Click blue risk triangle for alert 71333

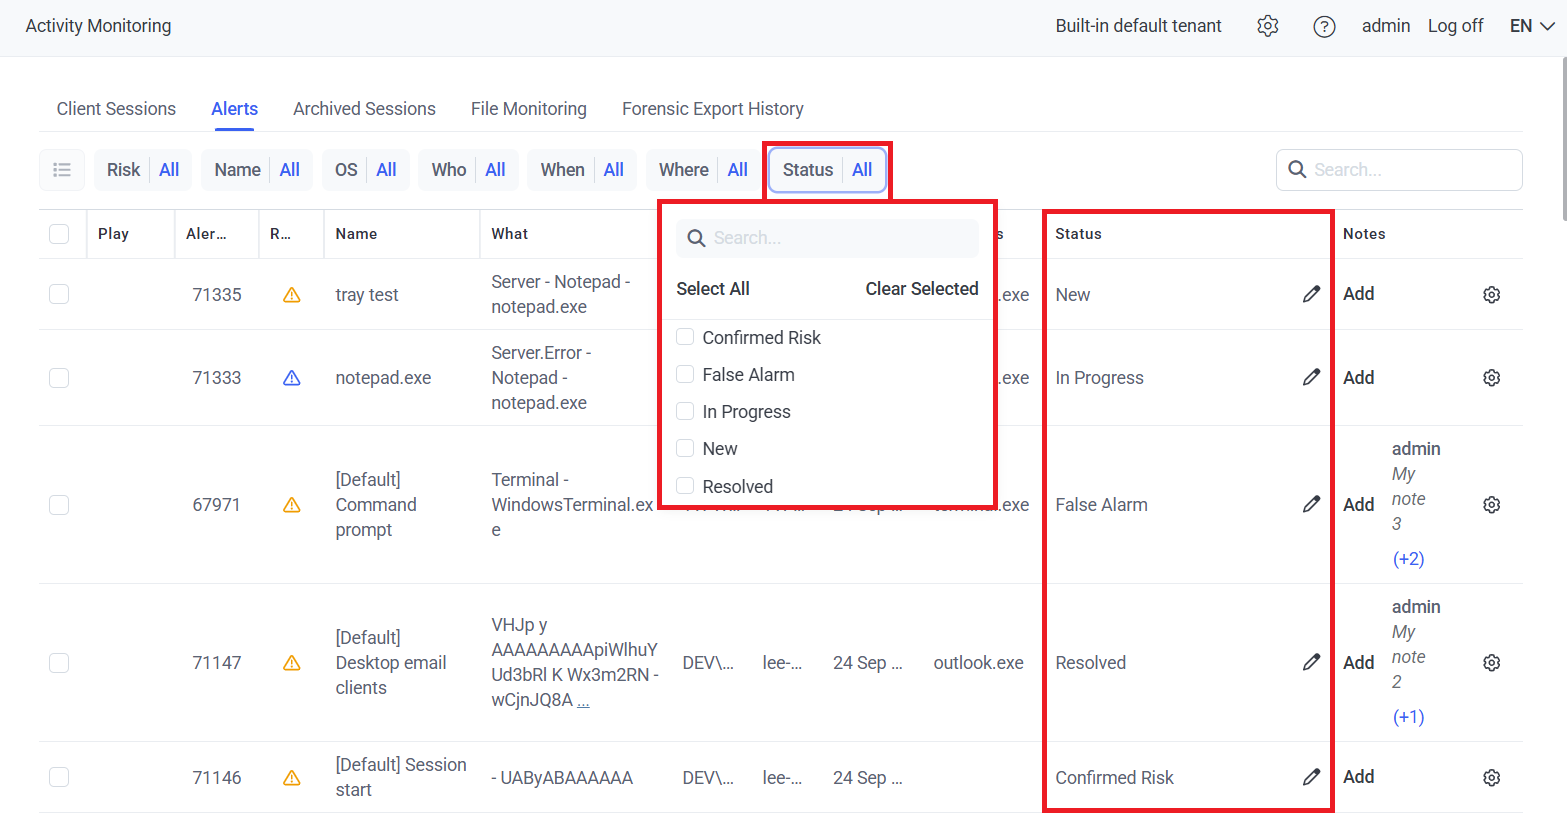coord(292,378)
